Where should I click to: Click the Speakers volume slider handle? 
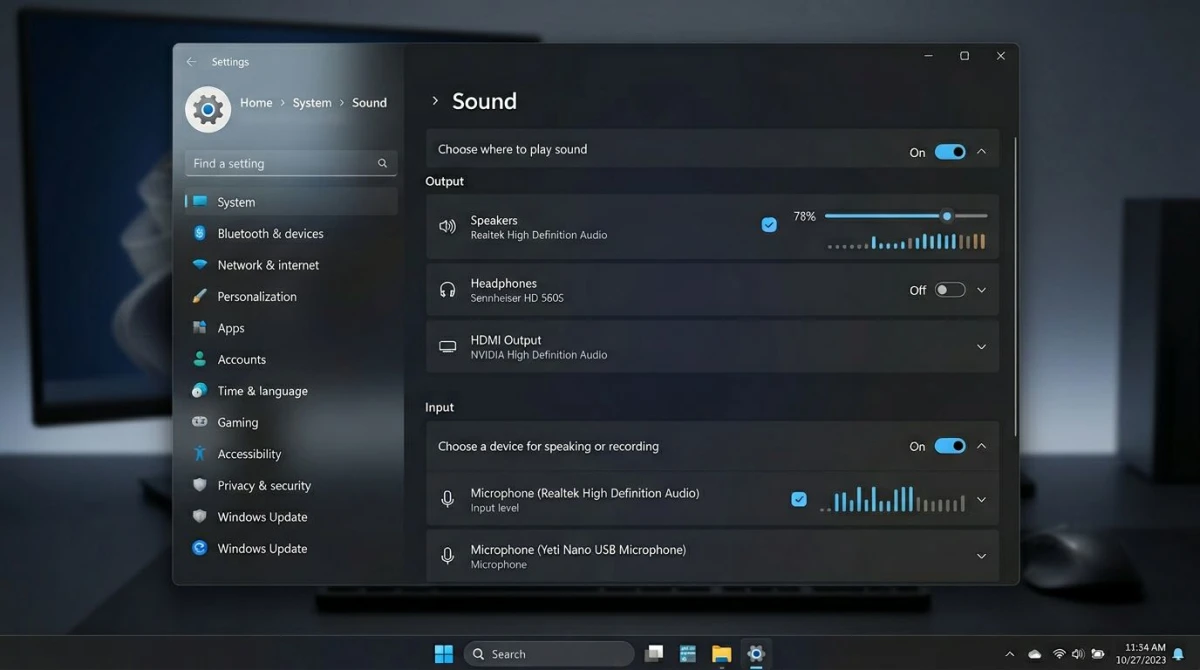point(946,216)
